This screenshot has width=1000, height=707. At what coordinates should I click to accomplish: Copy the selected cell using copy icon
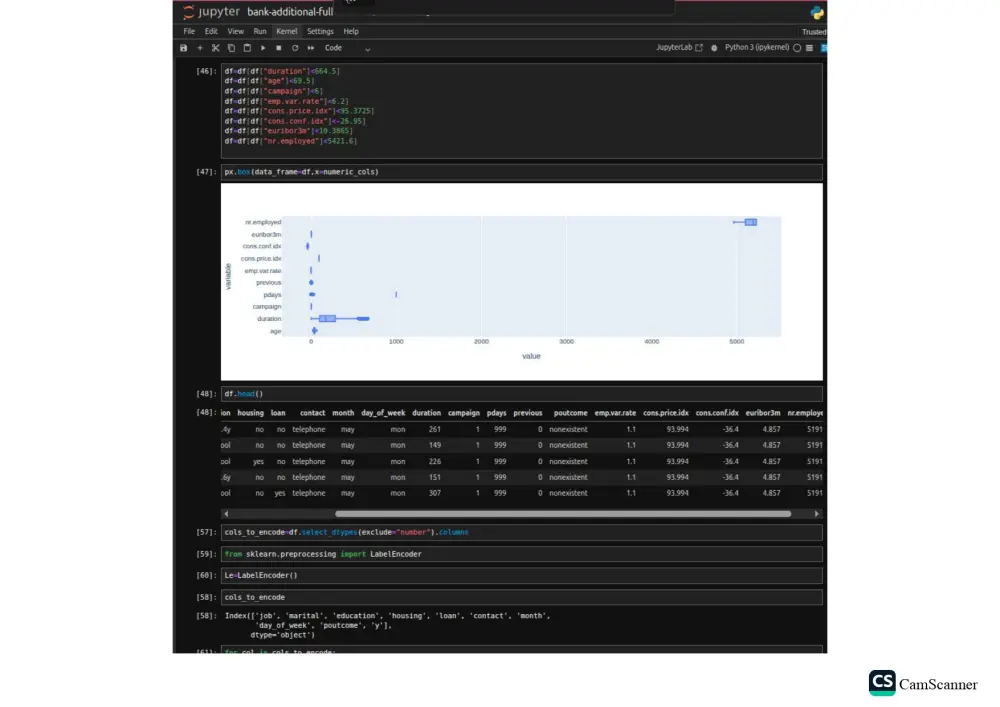click(229, 47)
